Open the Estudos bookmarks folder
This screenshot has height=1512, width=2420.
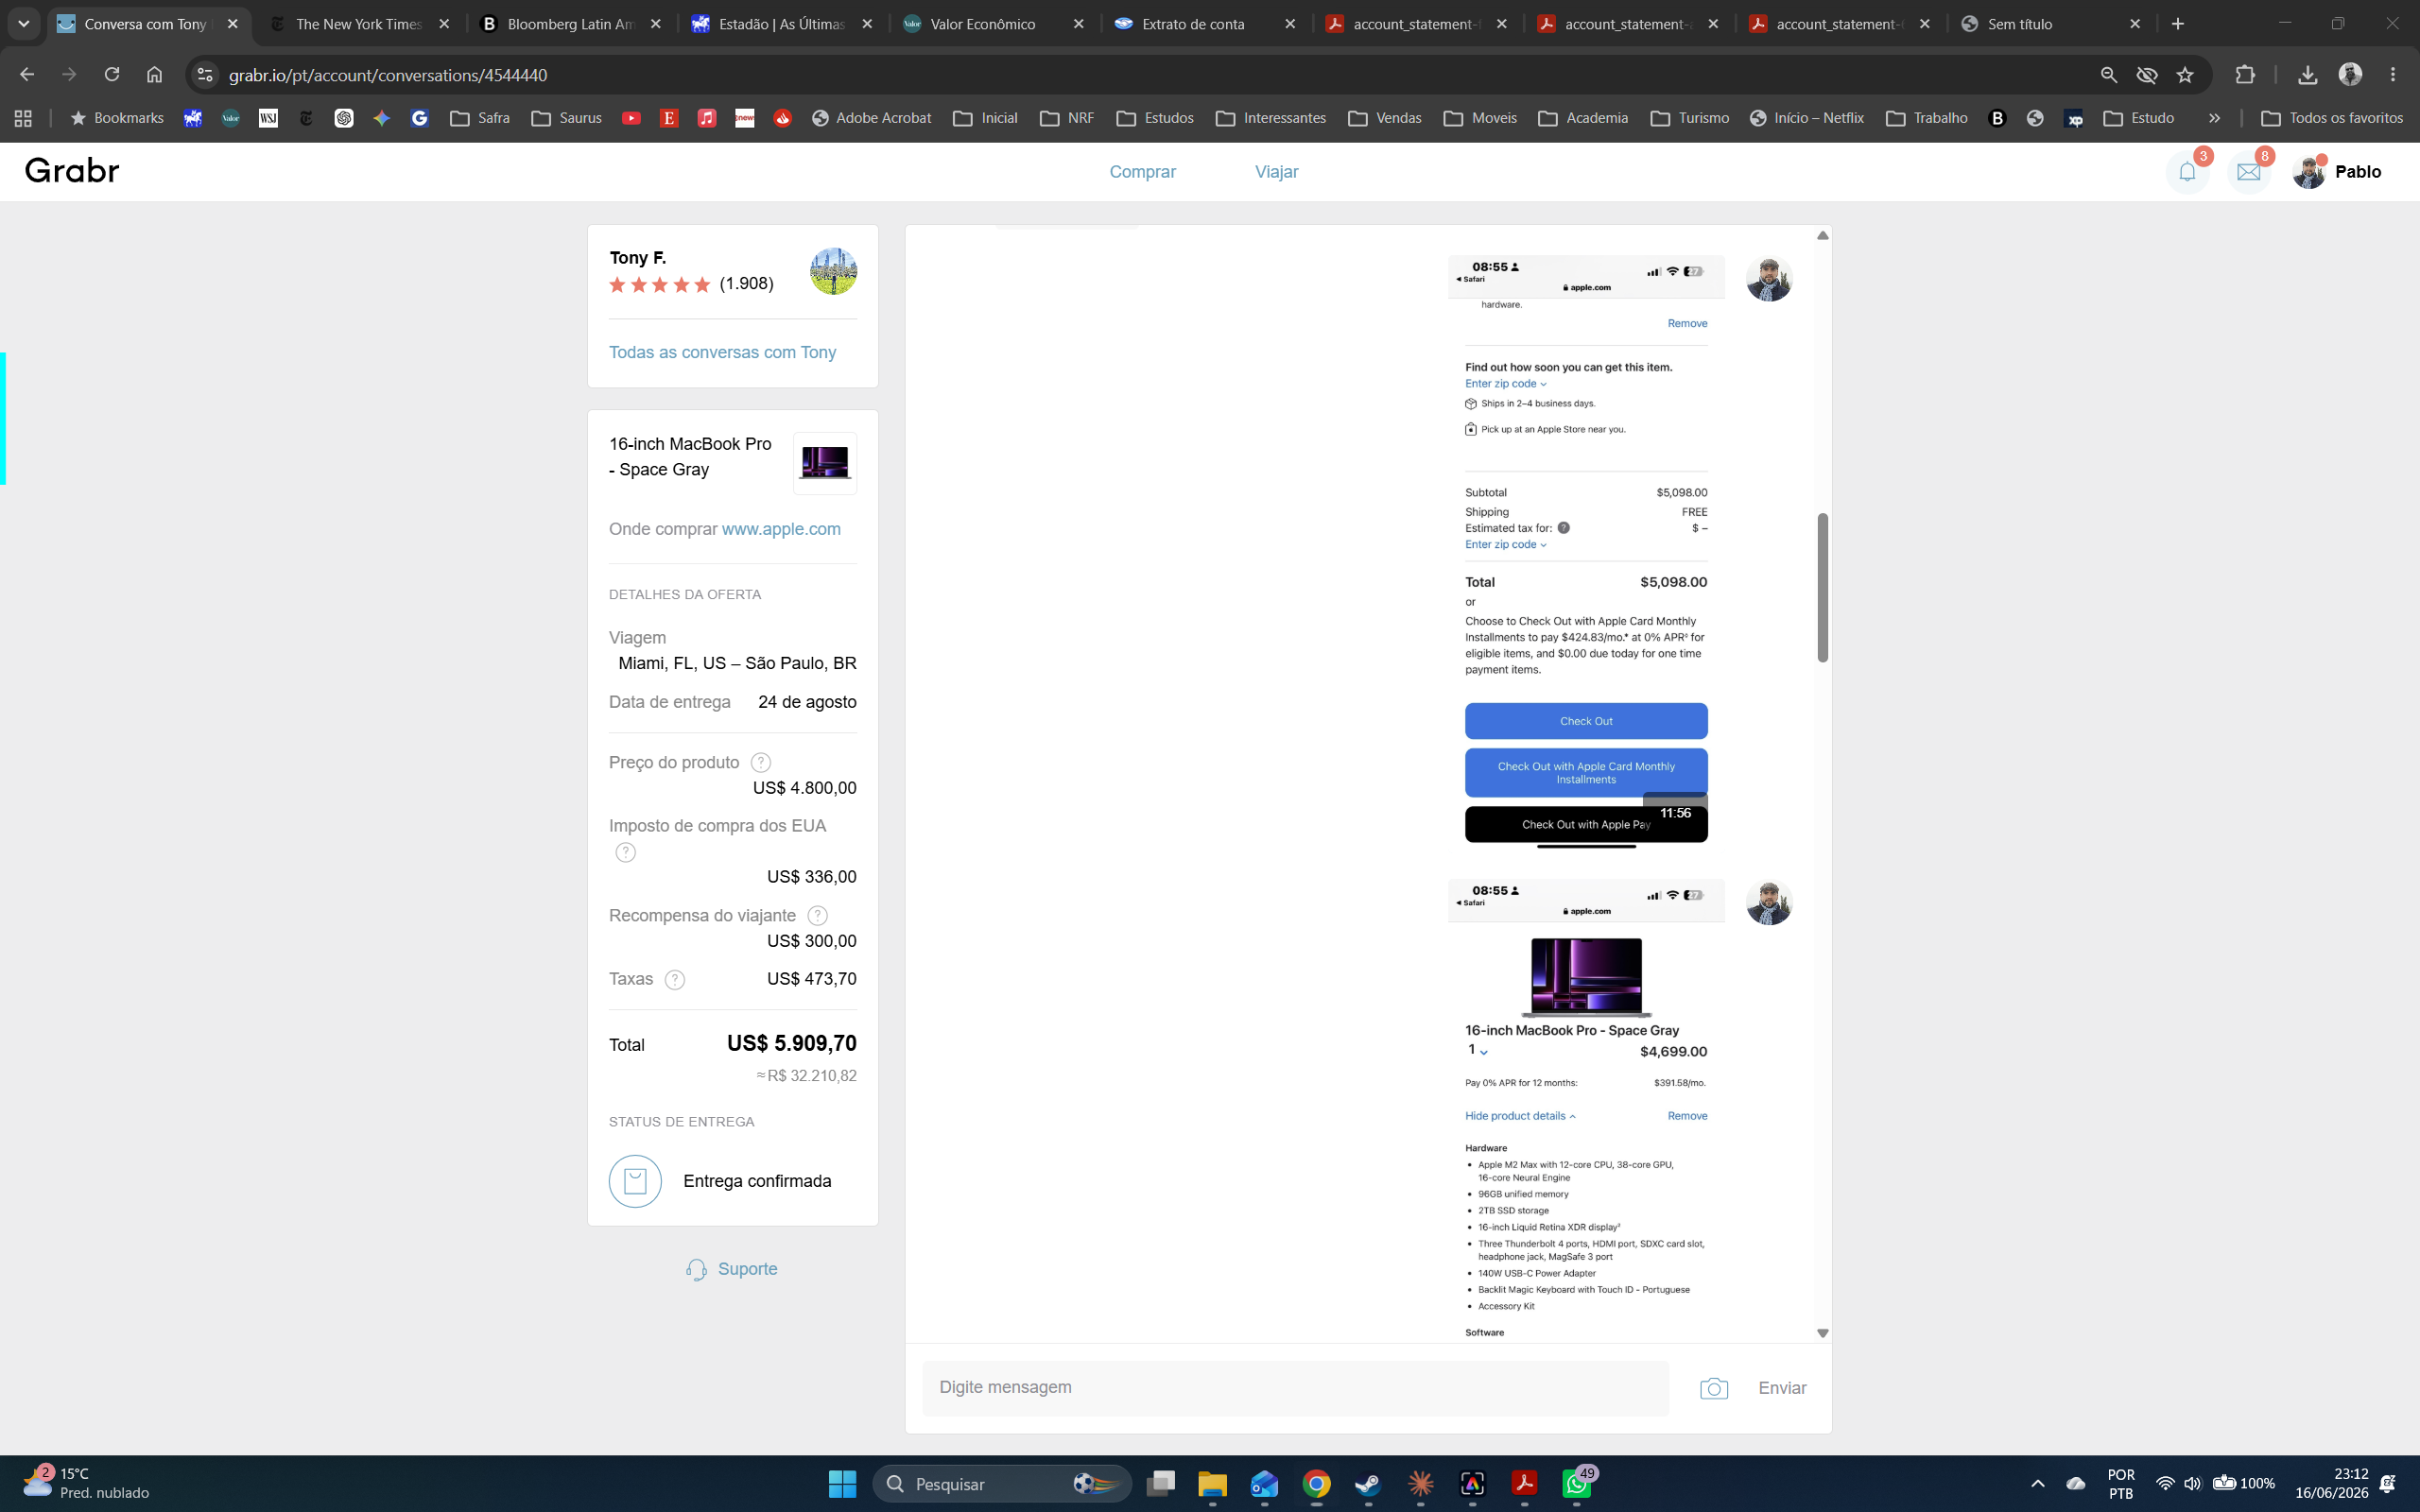1155,118
